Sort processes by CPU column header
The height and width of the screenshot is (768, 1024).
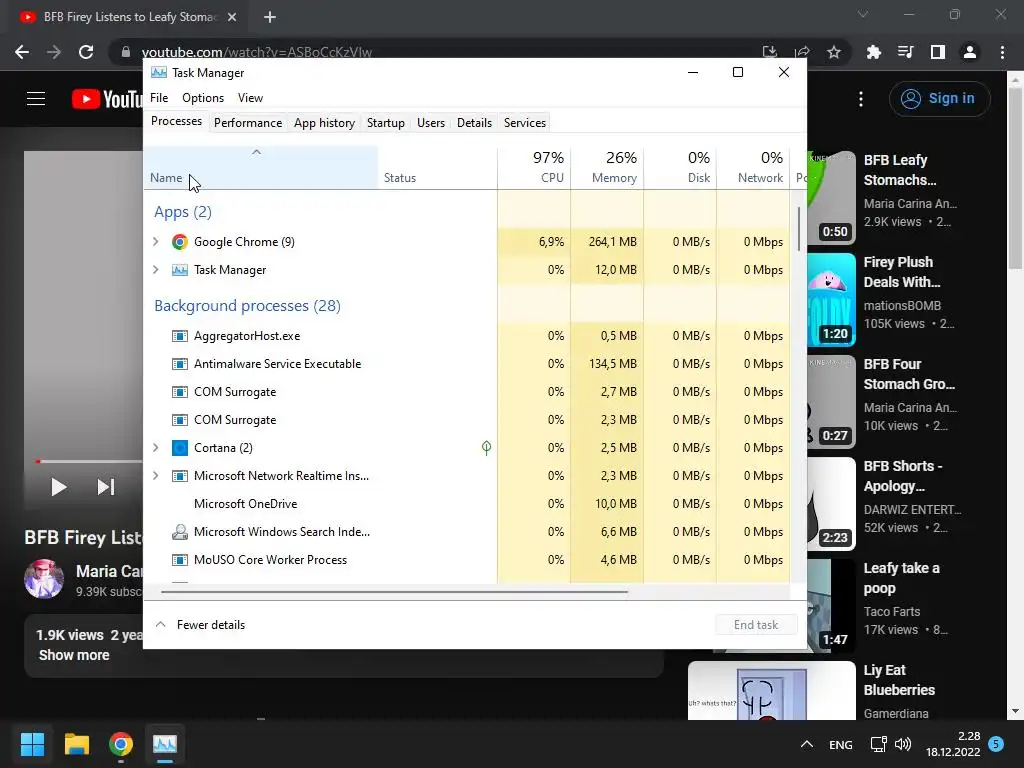coord(534,168)
